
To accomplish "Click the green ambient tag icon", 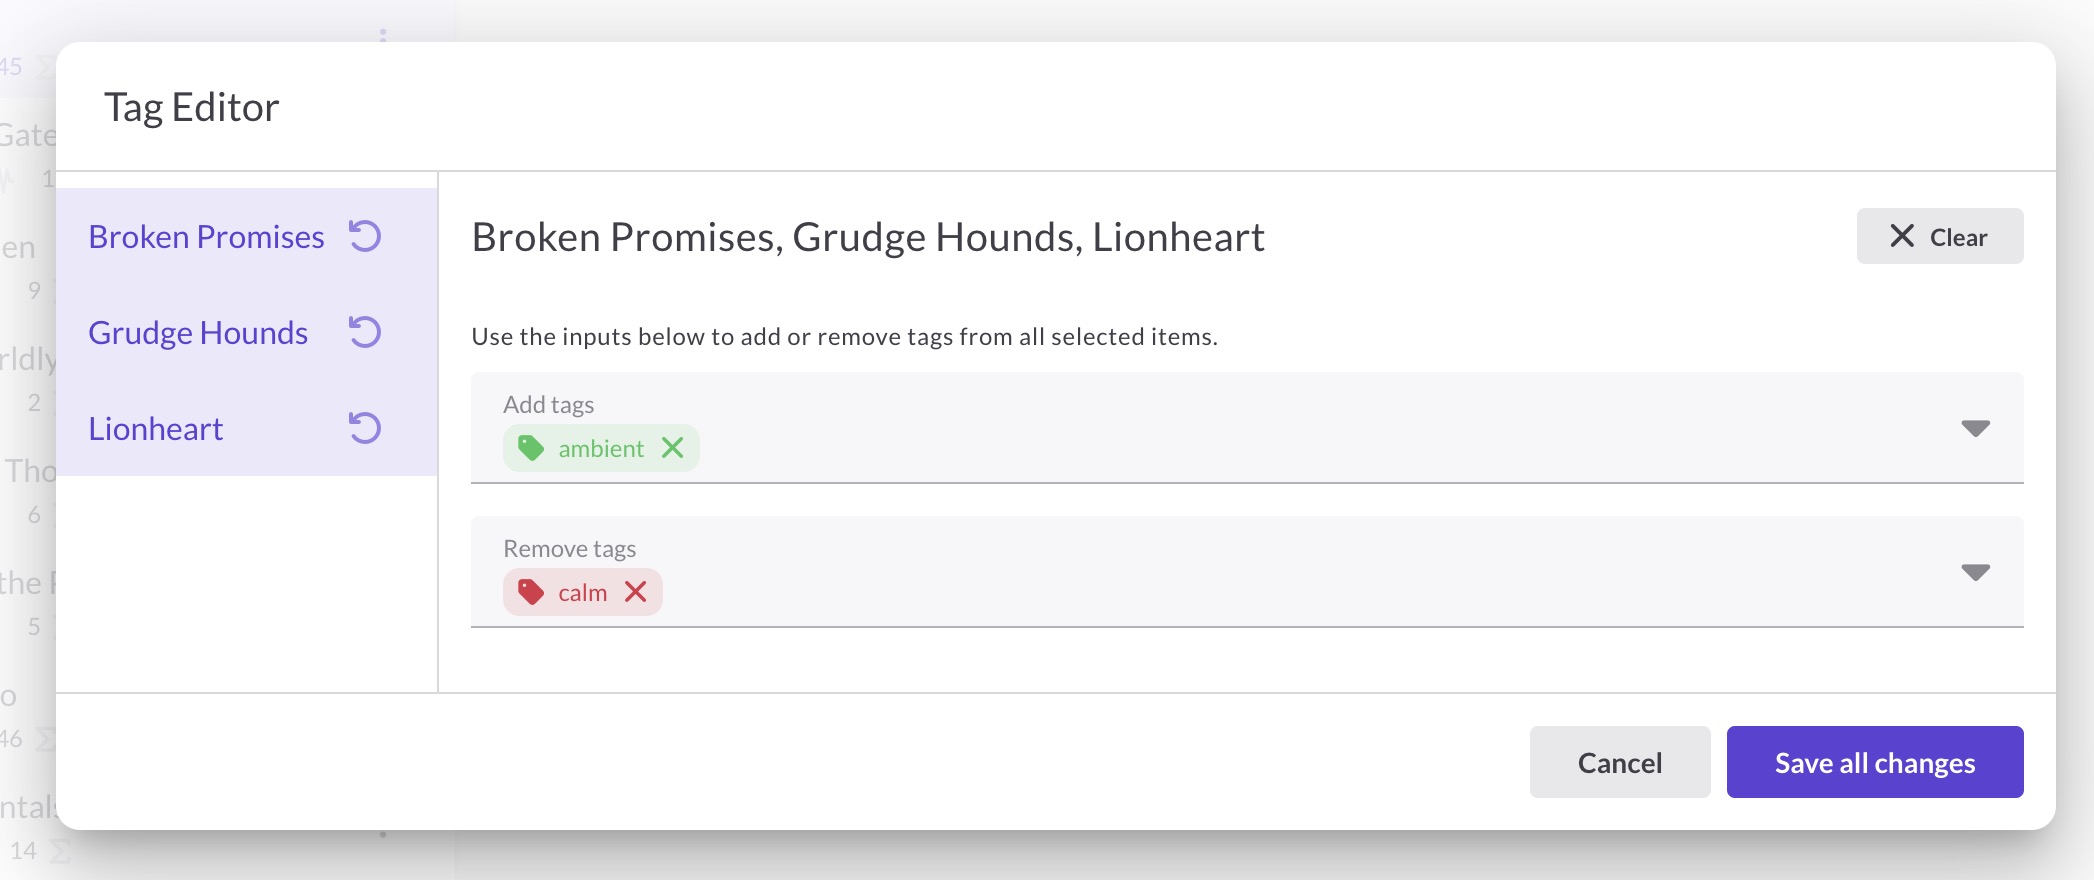I will pos(531,448).
